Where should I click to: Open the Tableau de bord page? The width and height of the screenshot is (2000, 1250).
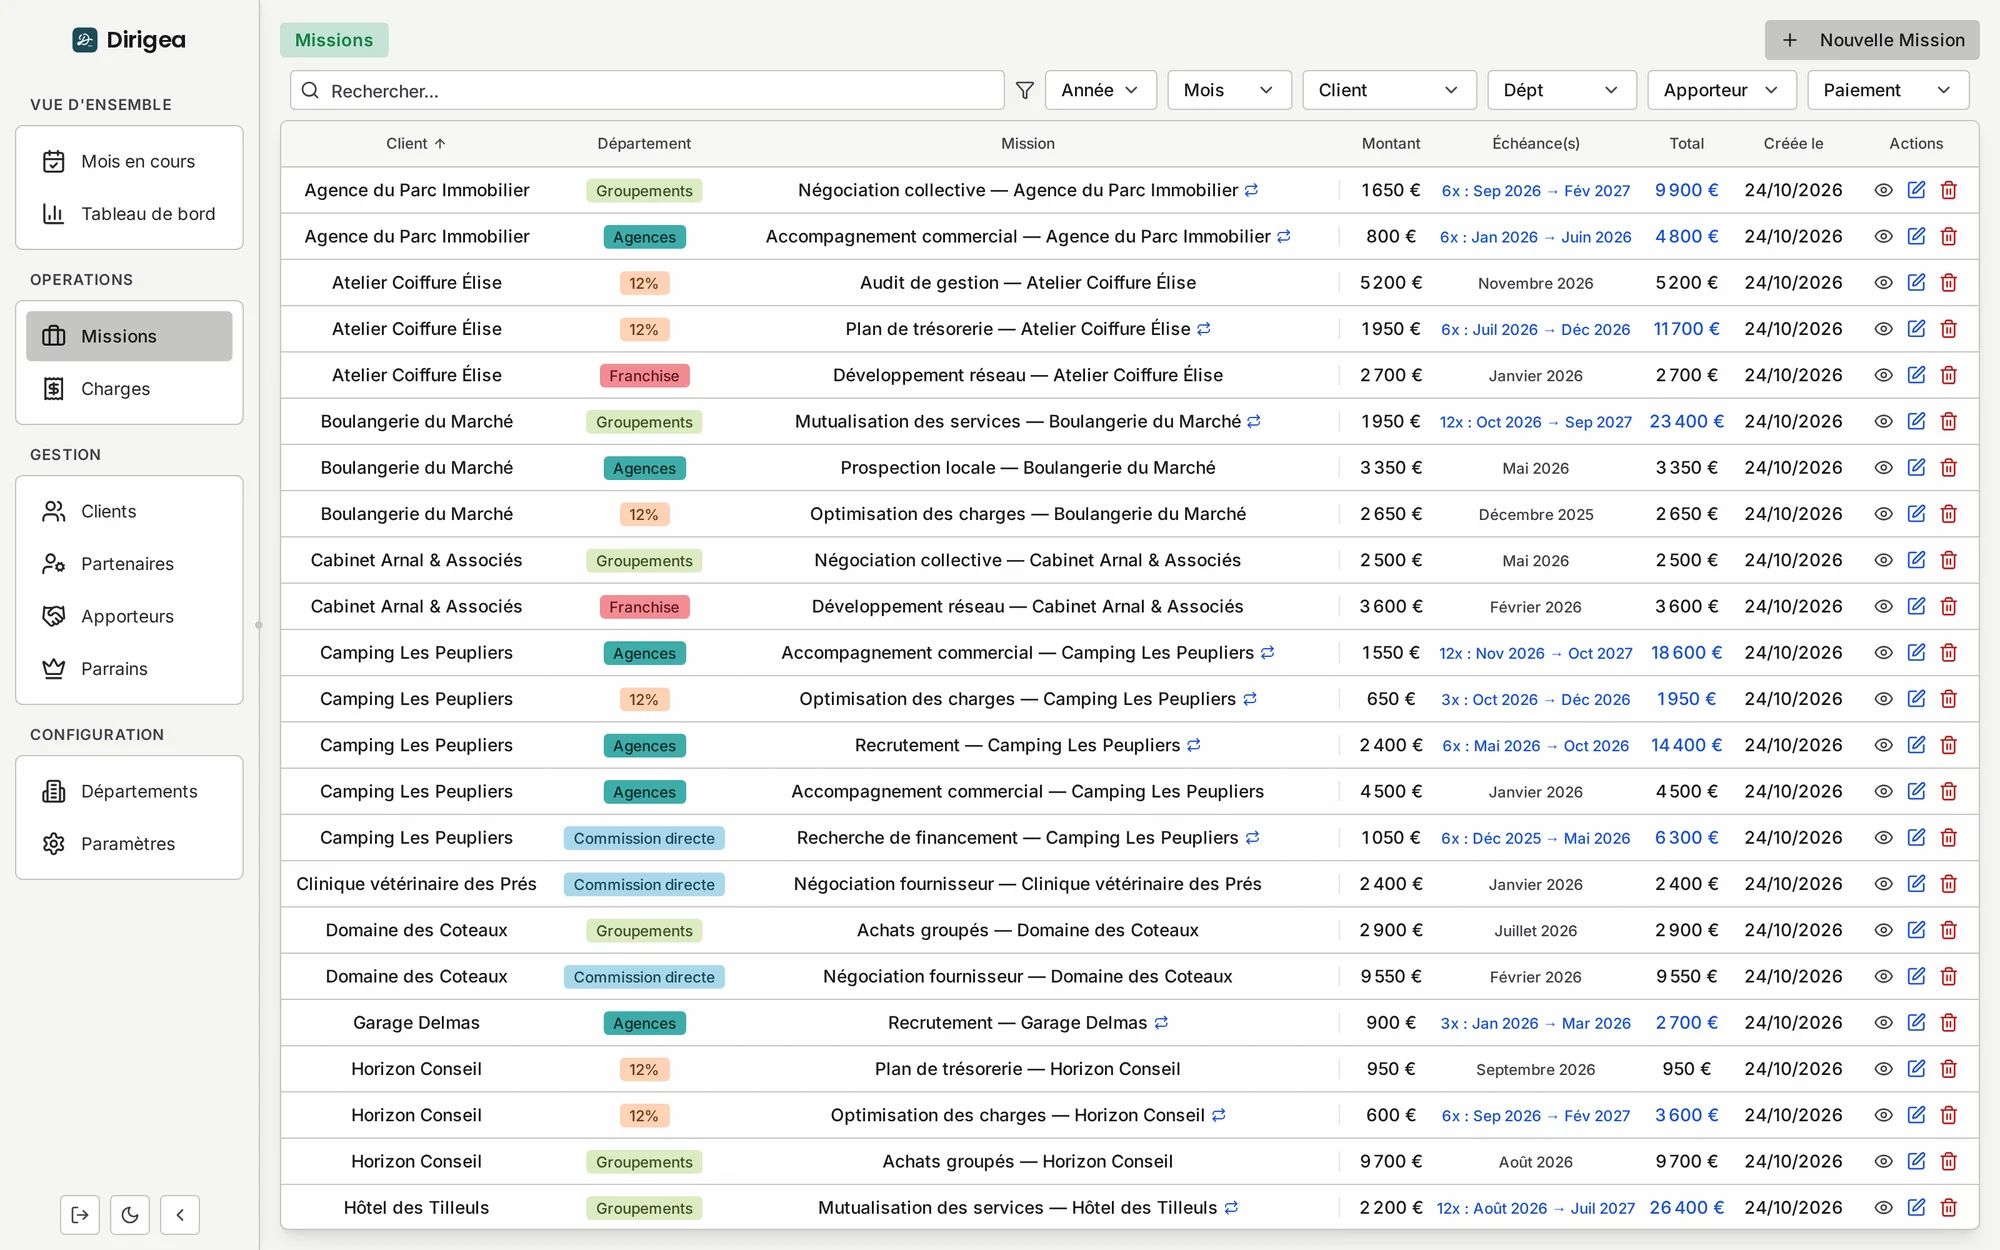coord(129,213)
